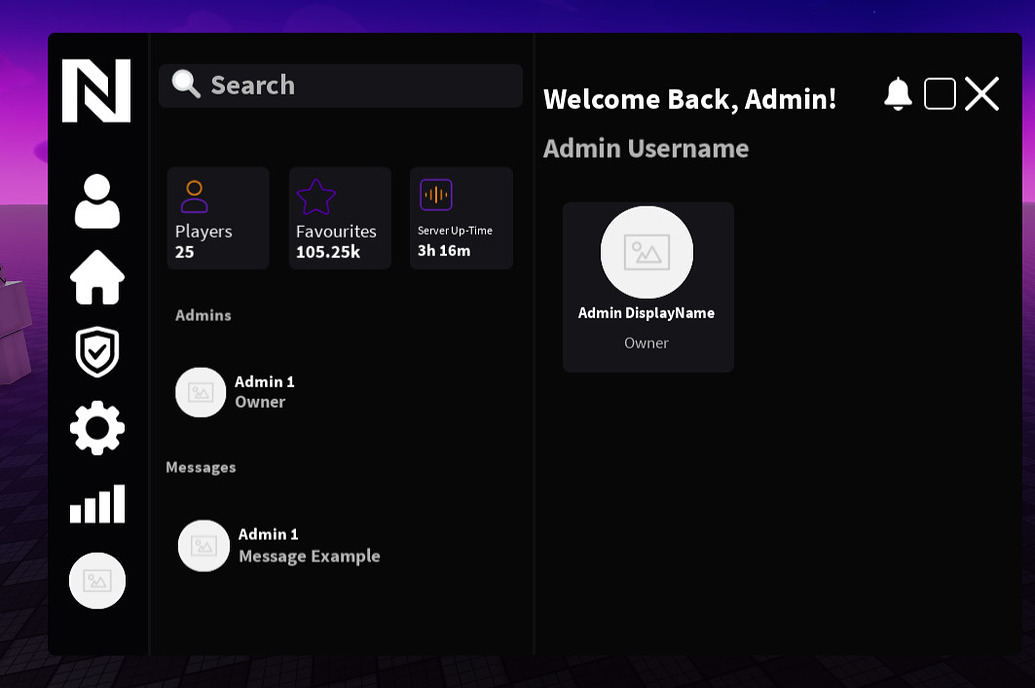Screen dimensions: 1035x688
Task: View server statistics via the bar chart icon
Action: pos(97,505)
